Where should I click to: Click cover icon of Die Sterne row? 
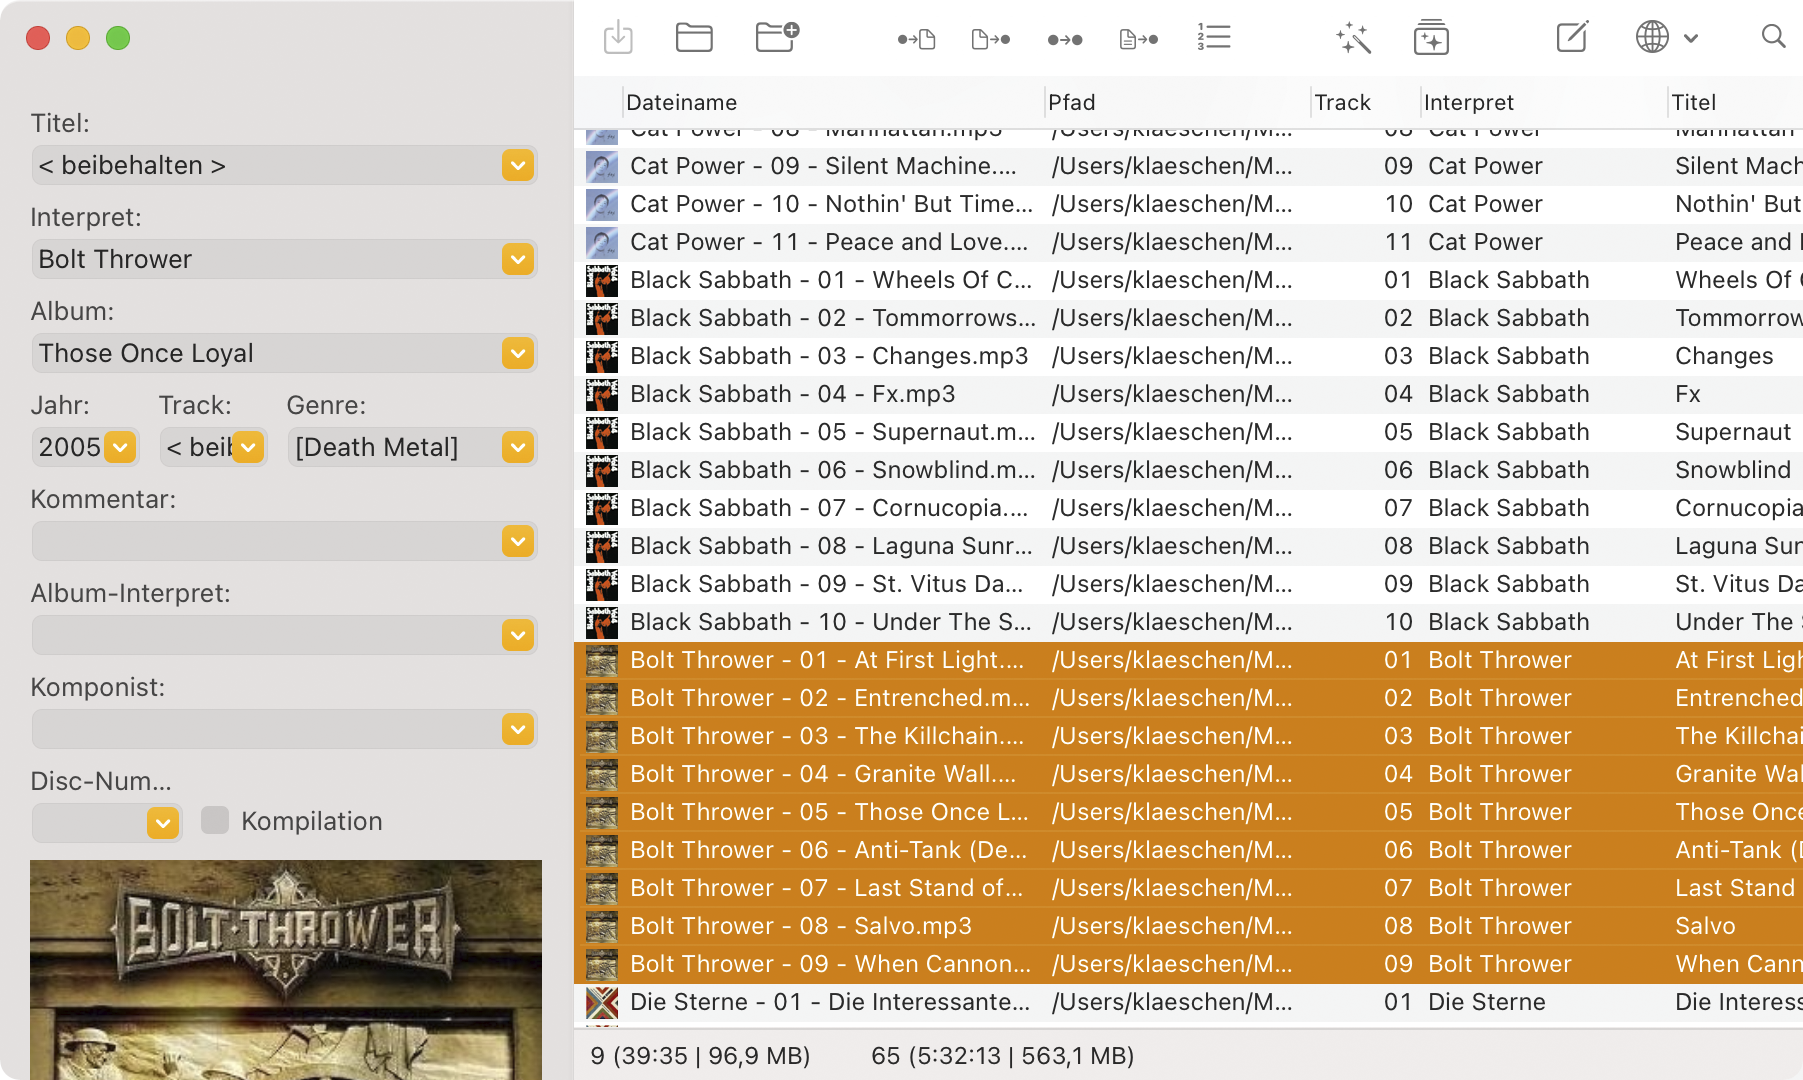point(602,1002)
